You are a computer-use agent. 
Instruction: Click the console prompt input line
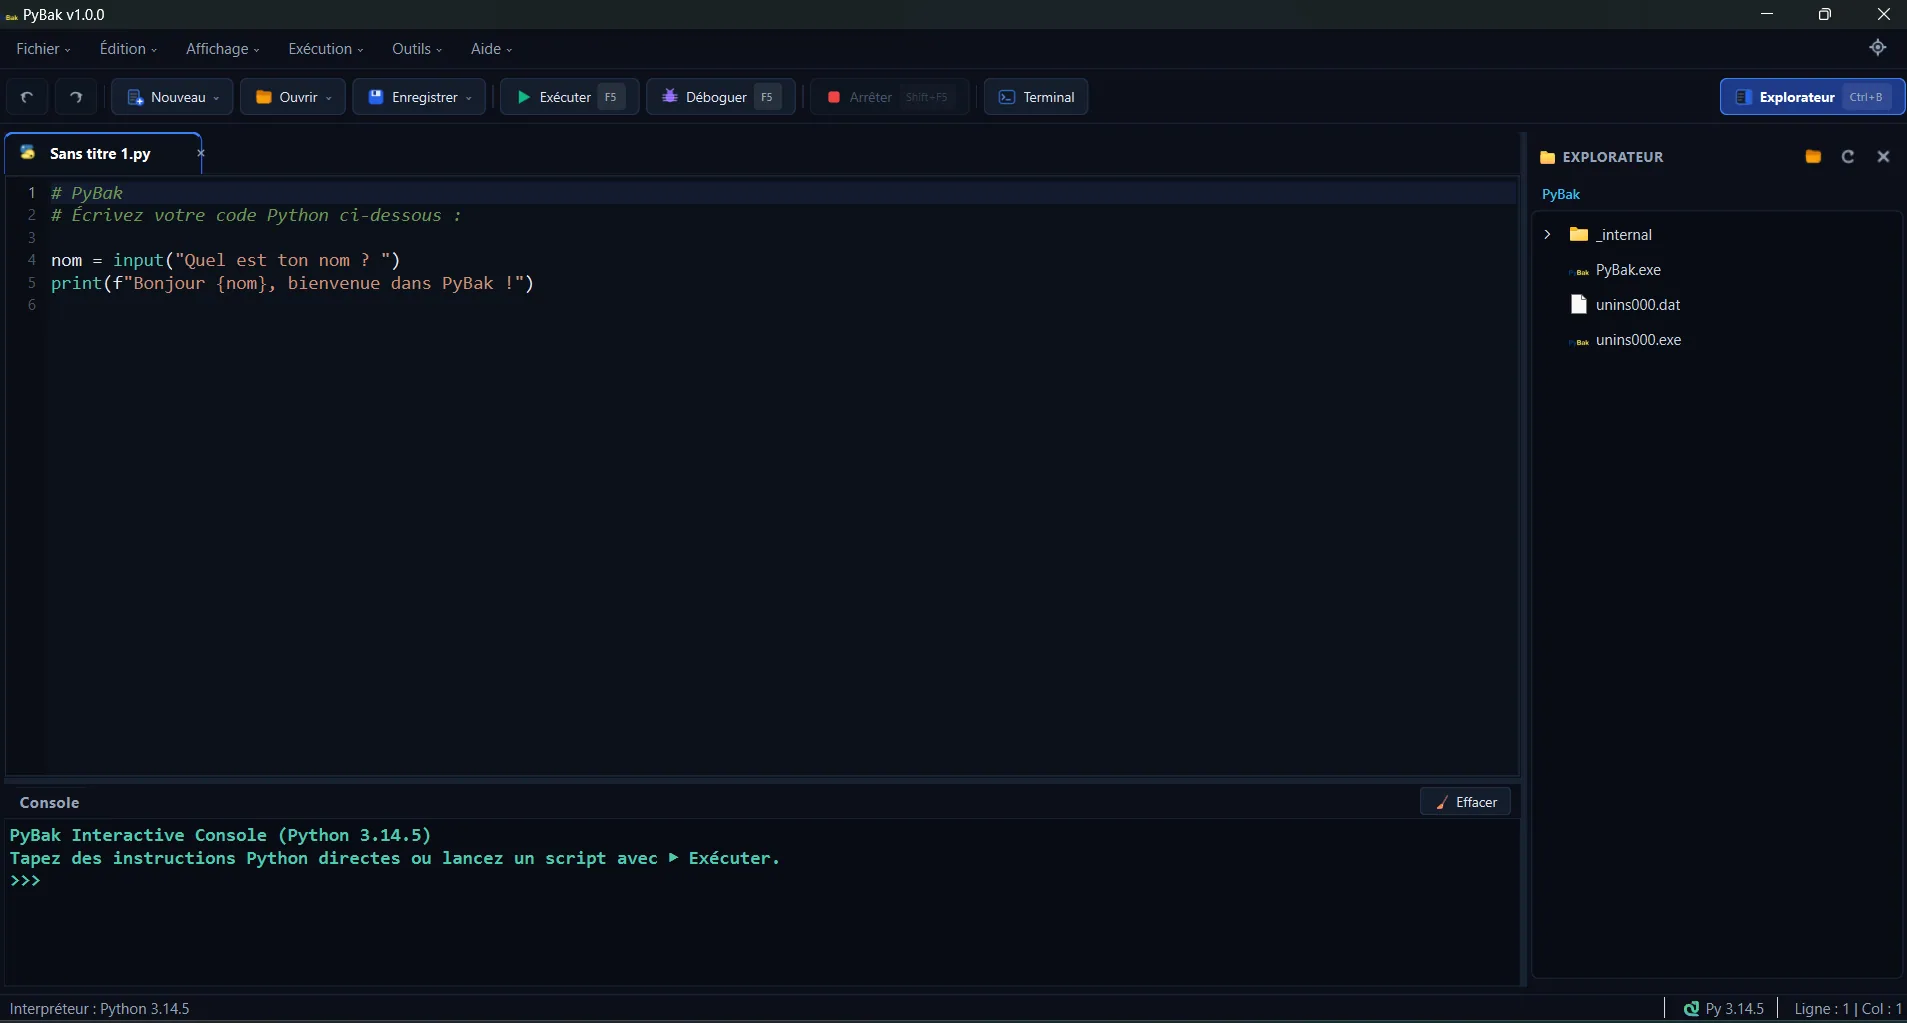pyautogui.click(x=760, y=881)
